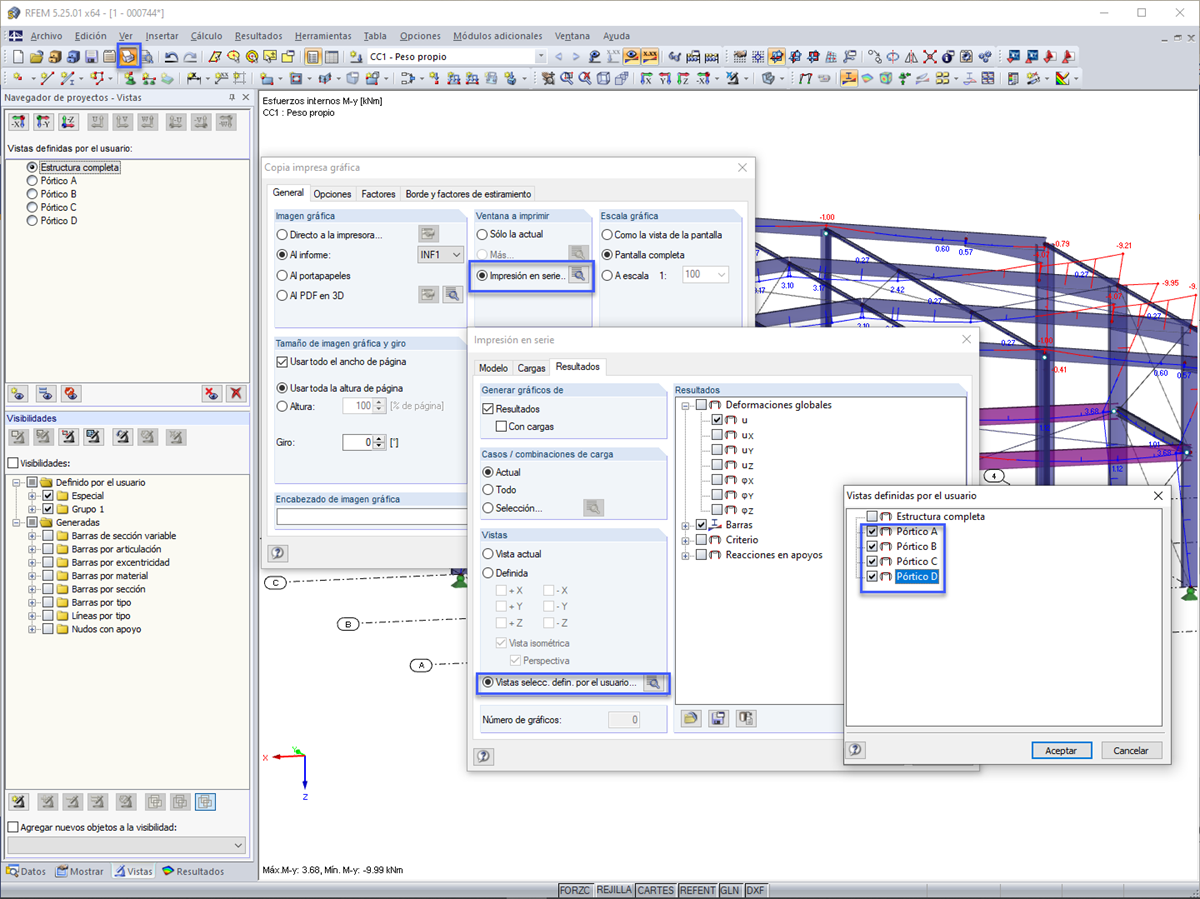Switch to the Opciones tab in print dialog
This screenshot has height=899, width=1200.
click(333, 194)
